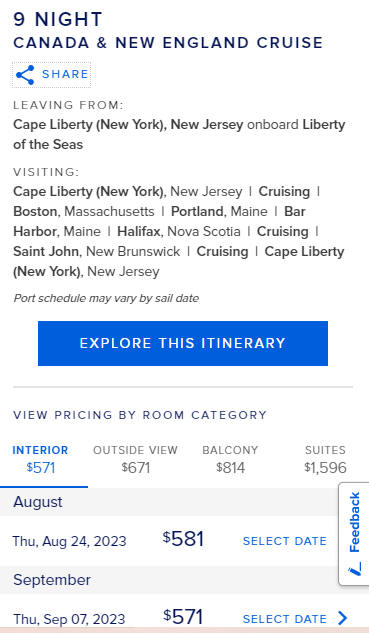Click the pencil icon on the Feedback tab
The image size is (369, 633).
click(354, 571)
